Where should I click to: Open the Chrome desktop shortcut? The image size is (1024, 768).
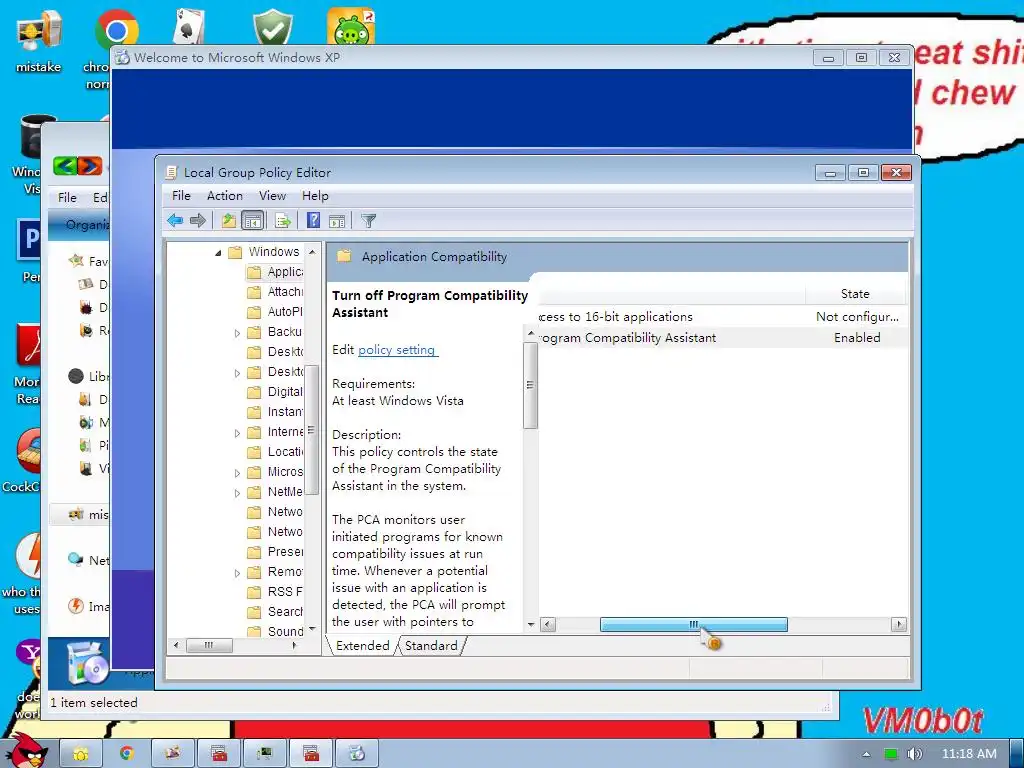coord(116,31)
